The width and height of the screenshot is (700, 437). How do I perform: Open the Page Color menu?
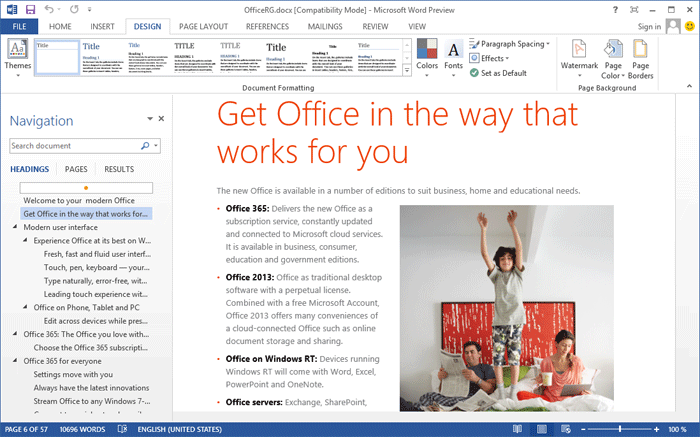pos(613,59)
